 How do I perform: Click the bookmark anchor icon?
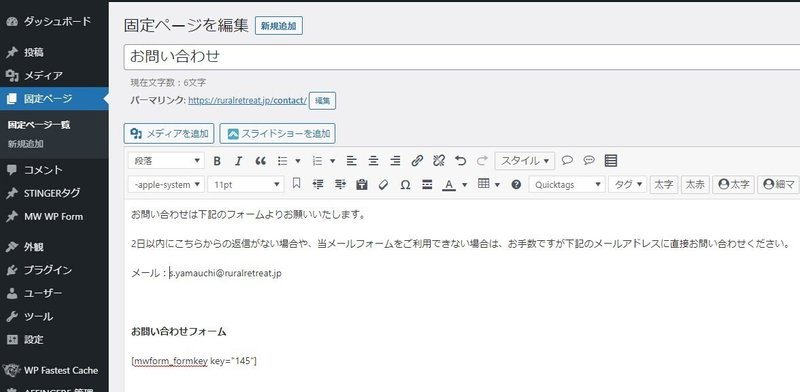click(296, 184)
